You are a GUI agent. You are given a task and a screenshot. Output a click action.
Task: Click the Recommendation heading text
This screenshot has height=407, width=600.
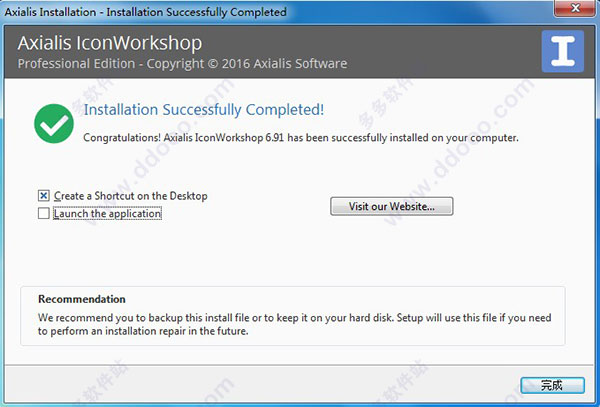(82, 299)
